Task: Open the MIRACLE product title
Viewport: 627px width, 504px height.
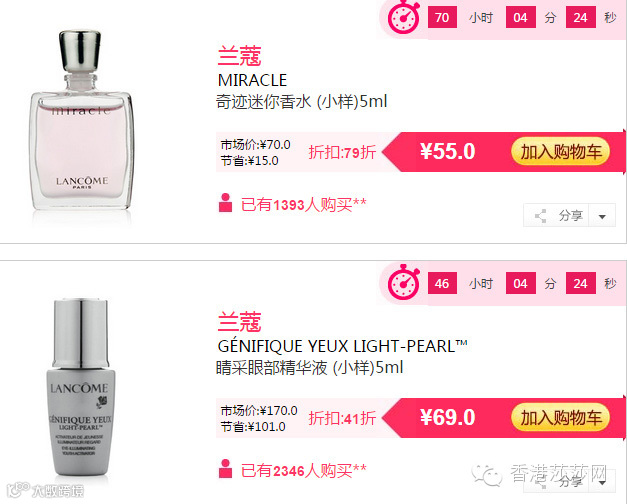Action: coord(252,80)
